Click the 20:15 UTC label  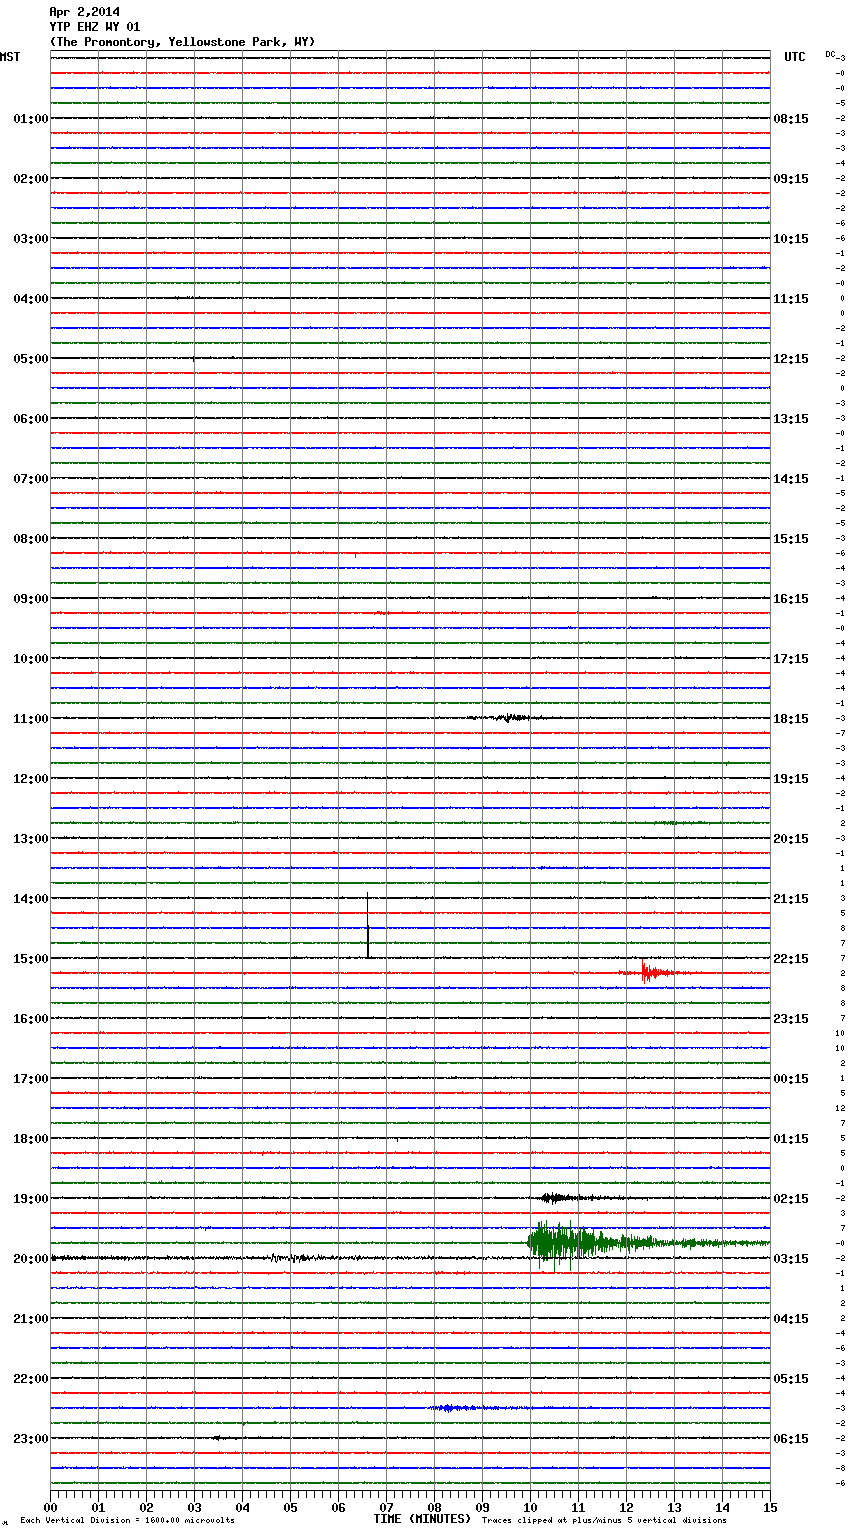[x=791, y=839]
